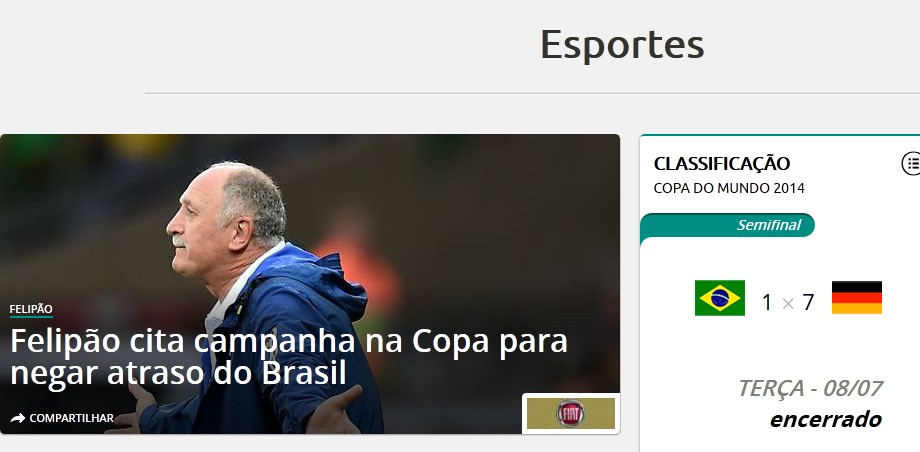The width and height of the screenshot is (920, 452).
Task: Click the Fiat sponsor logo
Action: coord(570,413)
